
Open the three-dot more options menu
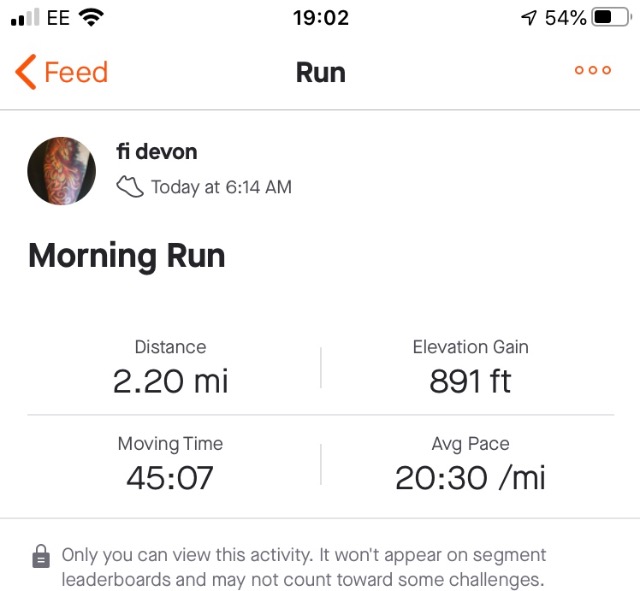[593, 70]
